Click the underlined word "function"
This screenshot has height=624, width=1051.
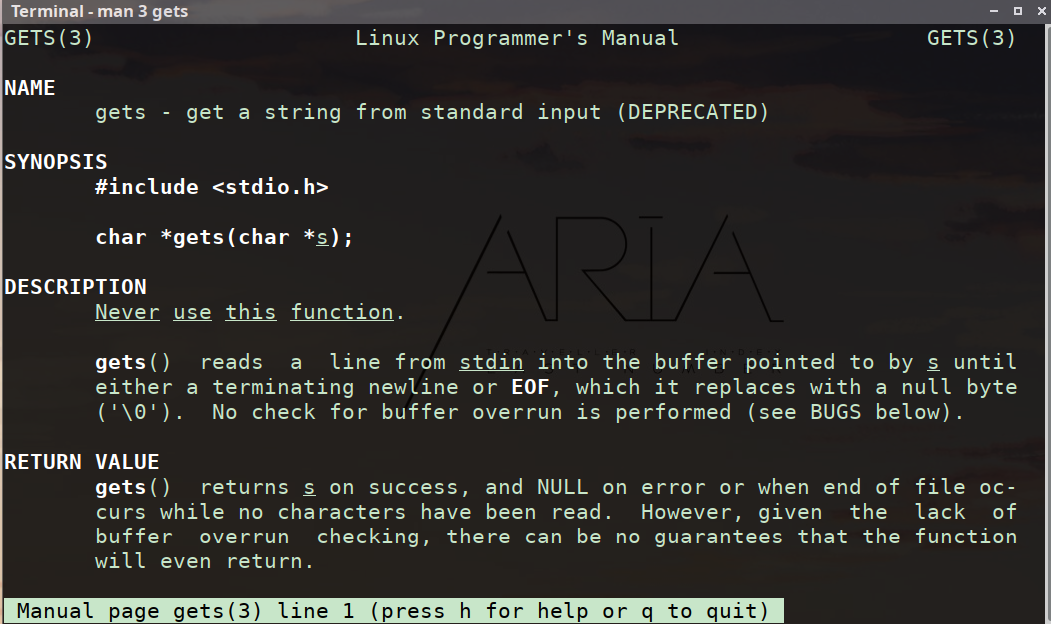pos(342,312)
